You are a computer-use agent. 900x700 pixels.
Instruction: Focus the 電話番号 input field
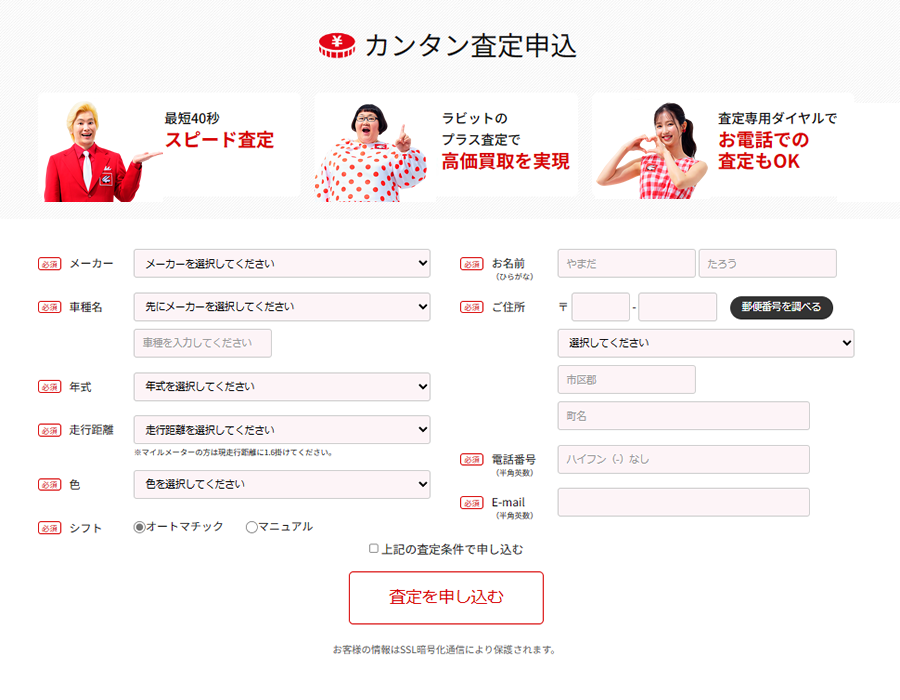[683, 460]
